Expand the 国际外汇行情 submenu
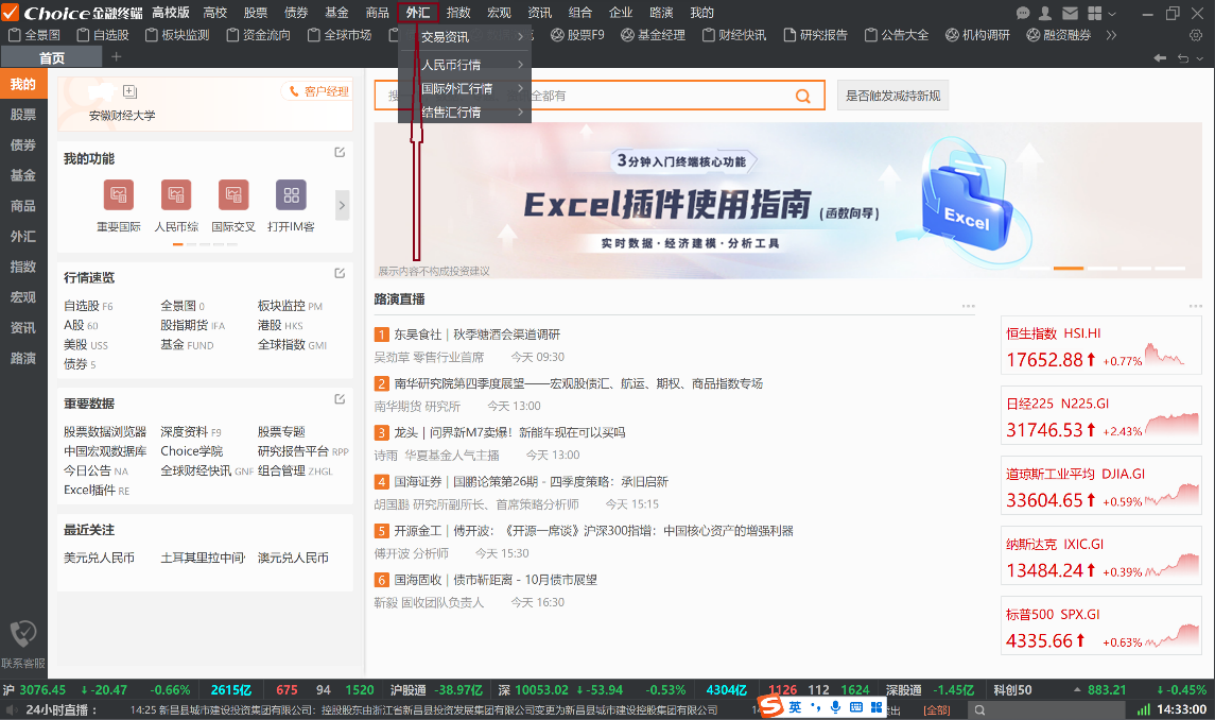The height and width of the screenshot is (720, 1215). click(x=465, y=89)
